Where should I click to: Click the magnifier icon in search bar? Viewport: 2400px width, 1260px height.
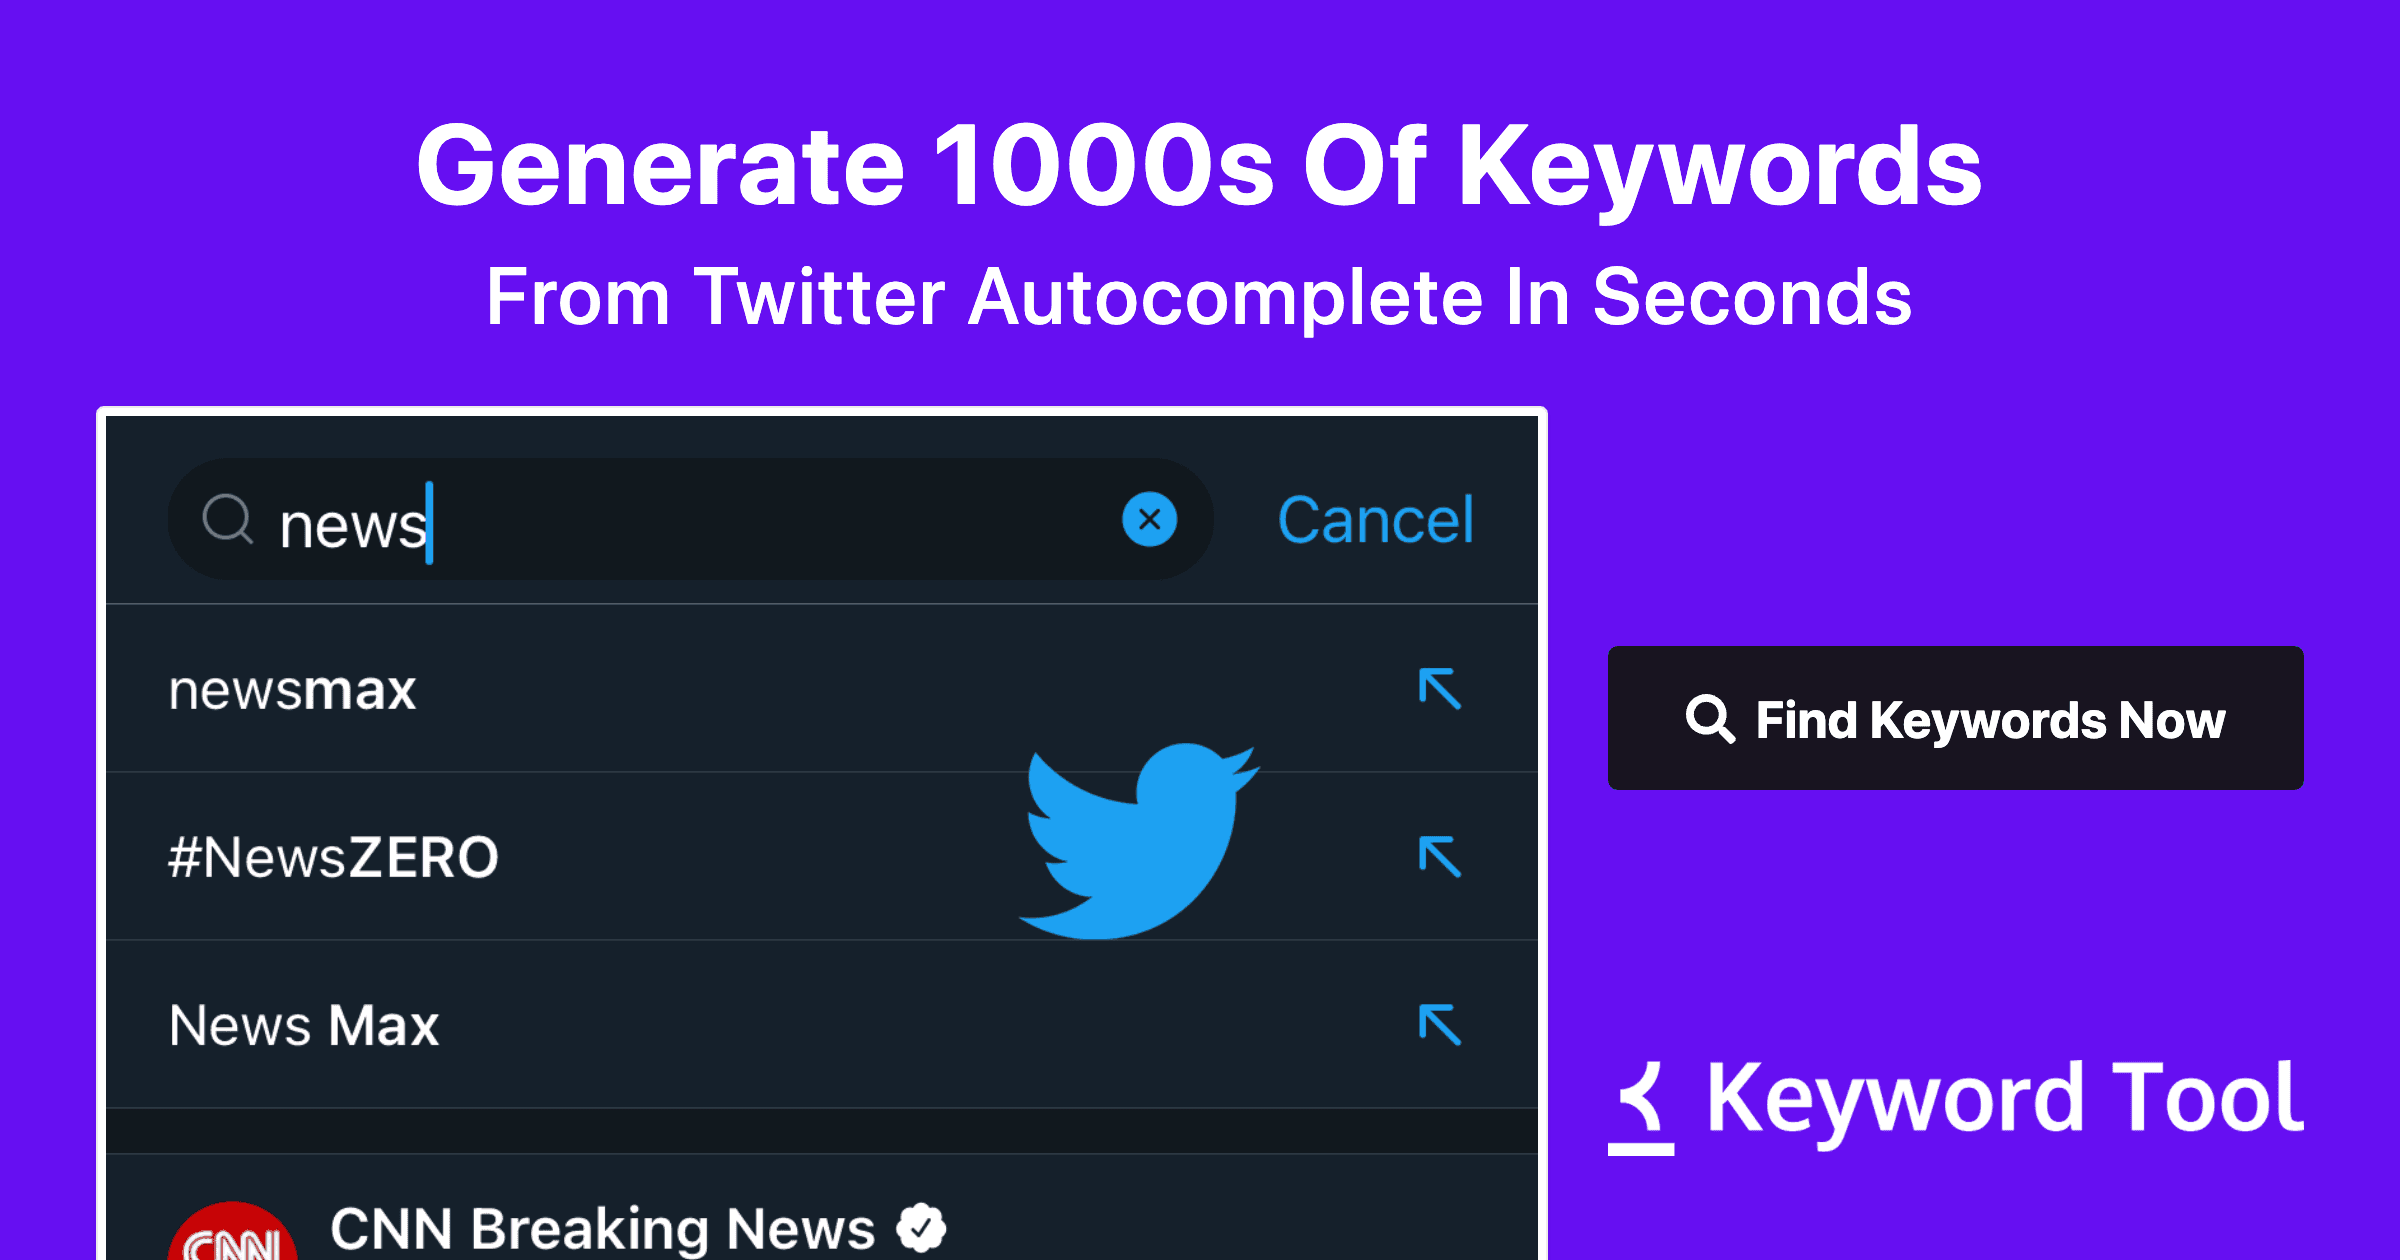pyautogui.click(x=228, y=519)
